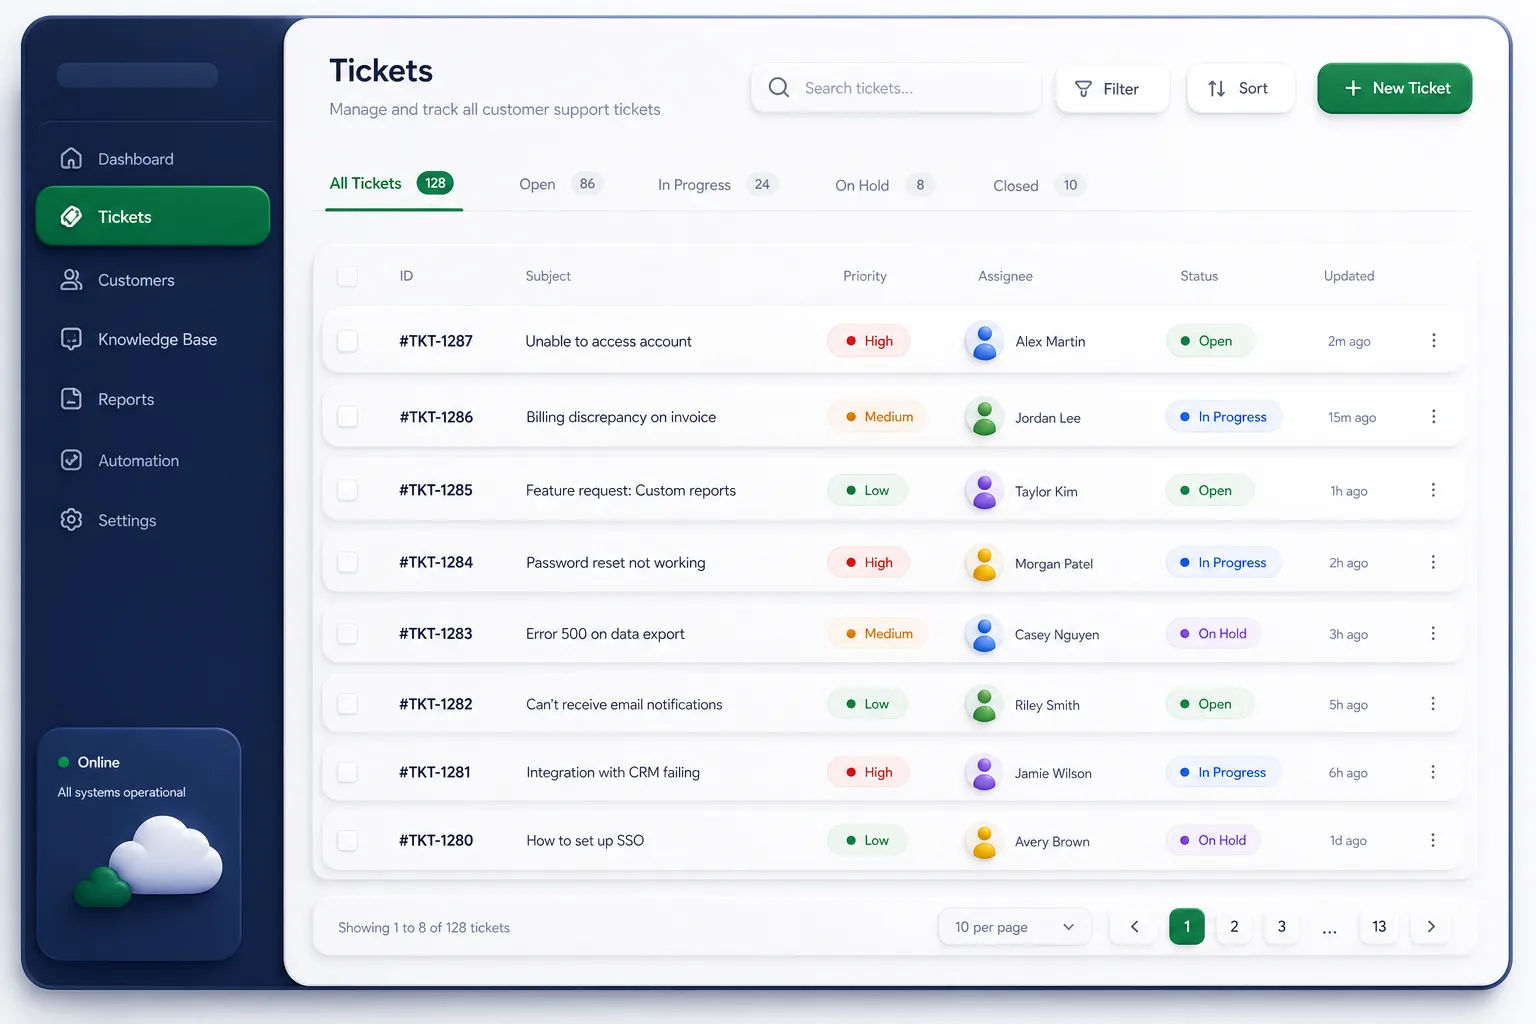The width and height of the screenshot is (1536, 1024).
Task: Open more options for ticket #TKT-1280
Action: 1433,840
